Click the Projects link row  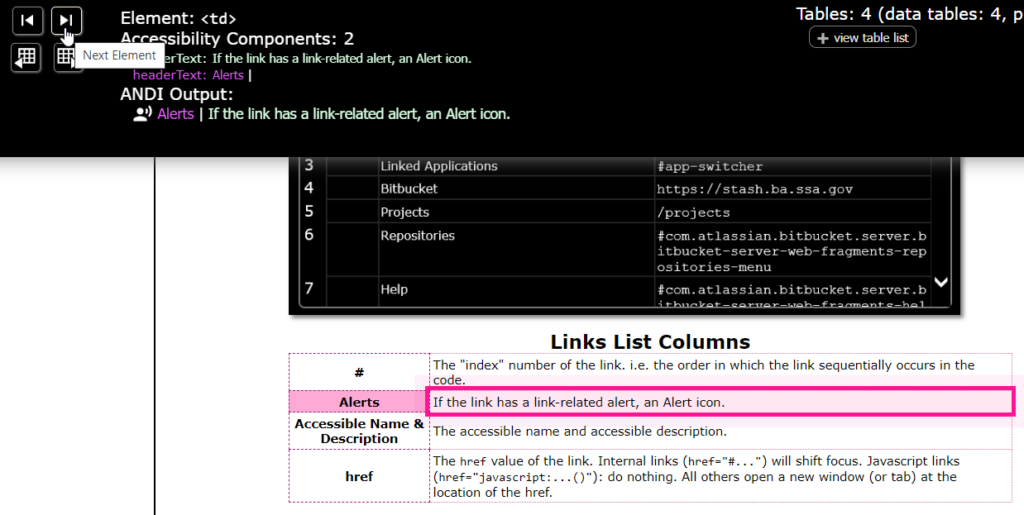tap(405, 212)
